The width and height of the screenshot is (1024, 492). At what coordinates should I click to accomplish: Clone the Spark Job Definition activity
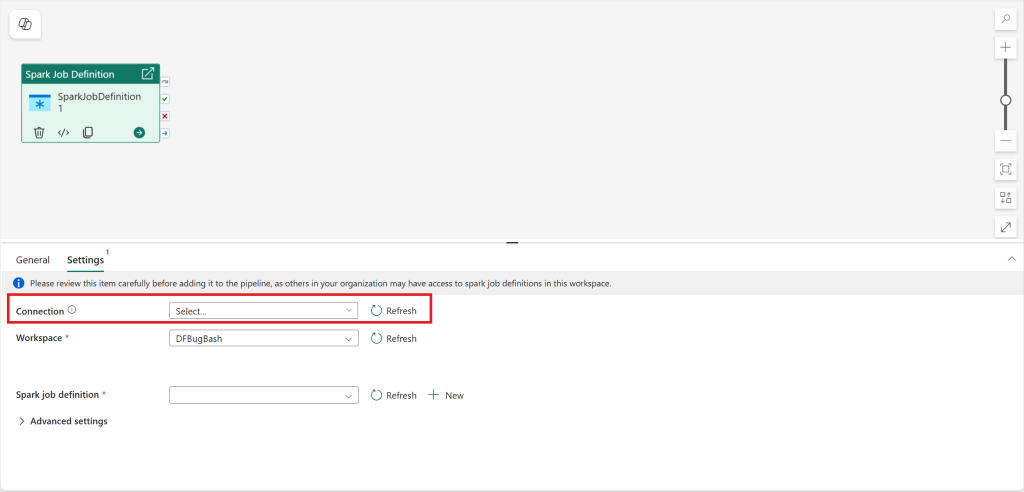88,132
